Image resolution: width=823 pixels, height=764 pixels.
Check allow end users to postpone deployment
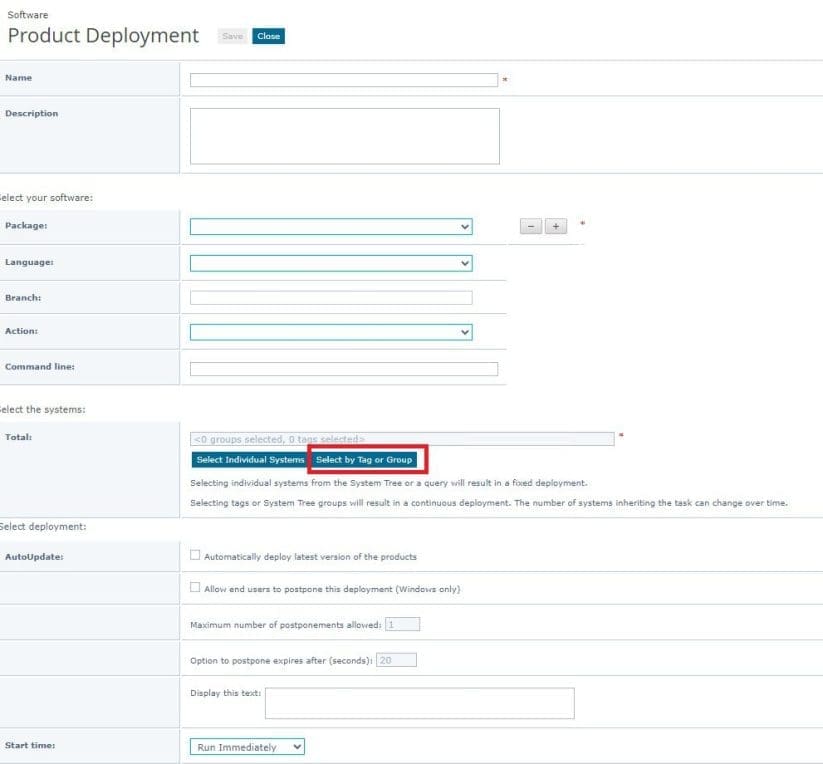(195, 588)
